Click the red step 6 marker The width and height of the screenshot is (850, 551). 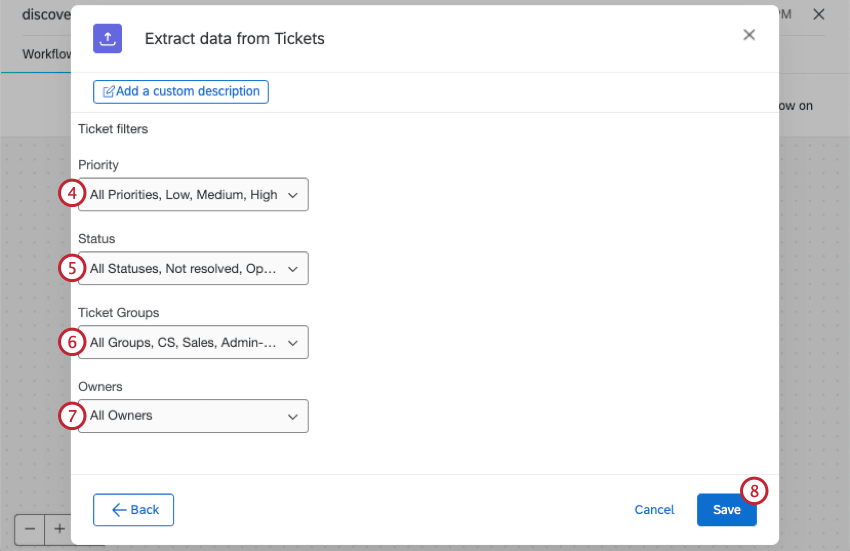[x=70, y=342]
